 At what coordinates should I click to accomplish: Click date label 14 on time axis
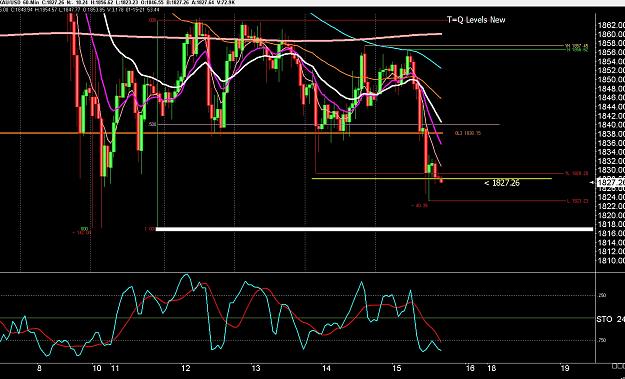[326, 368]
